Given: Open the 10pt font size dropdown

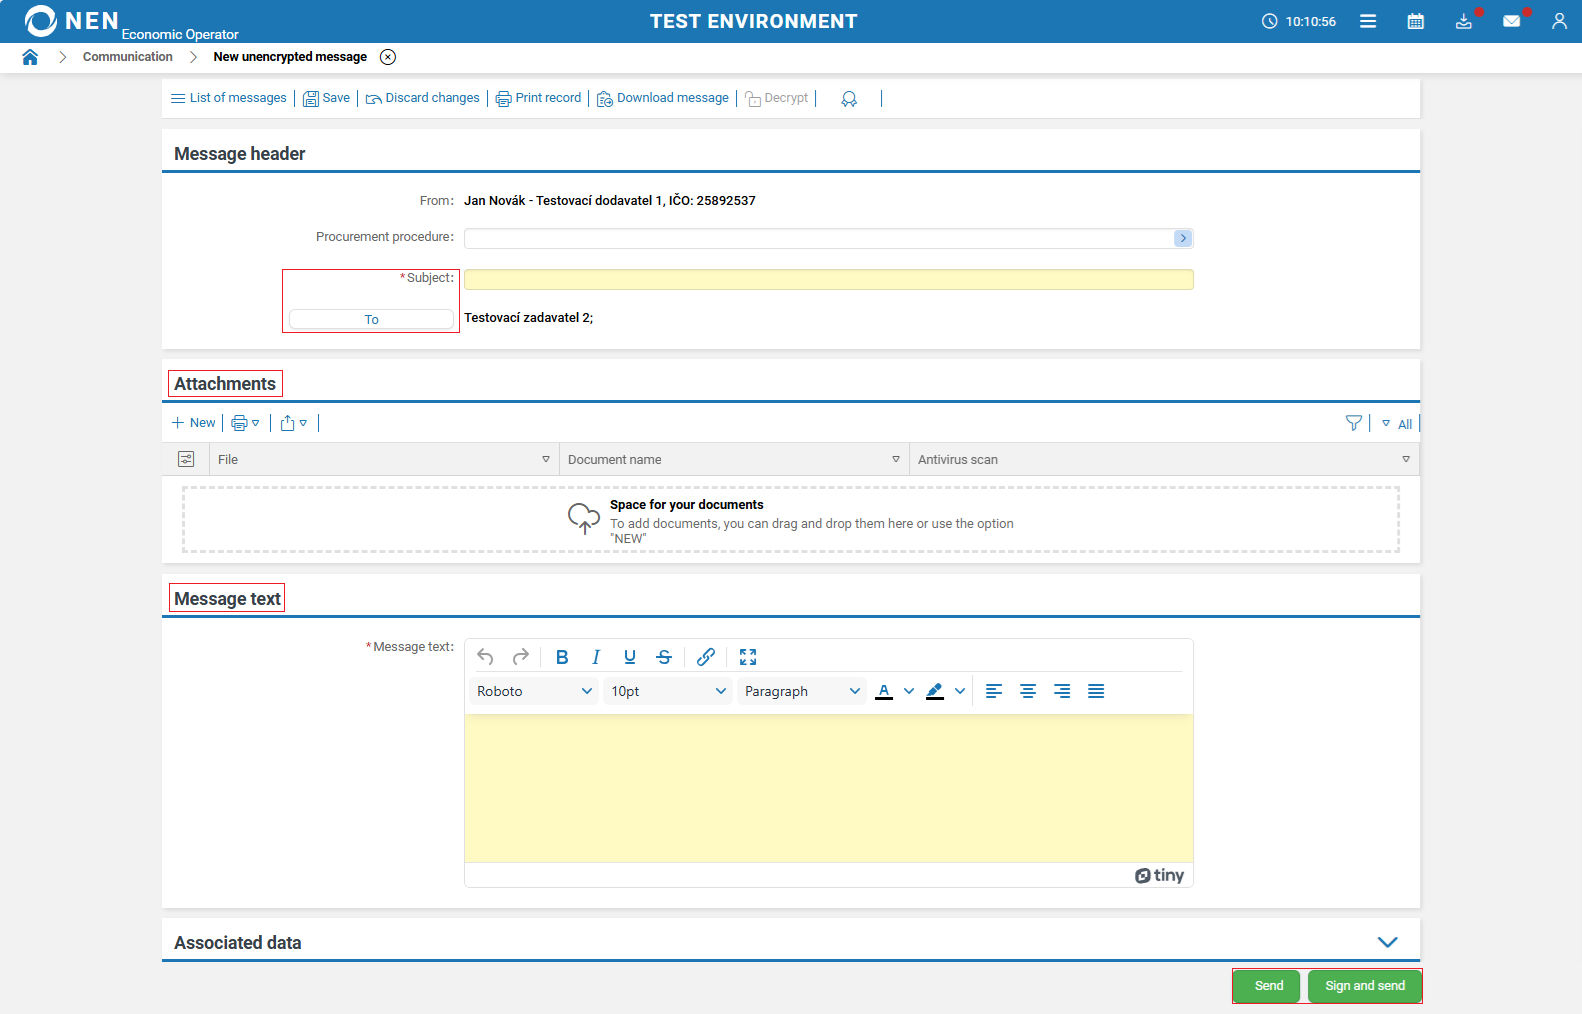Looking at the screenshot, I should 668,691.
